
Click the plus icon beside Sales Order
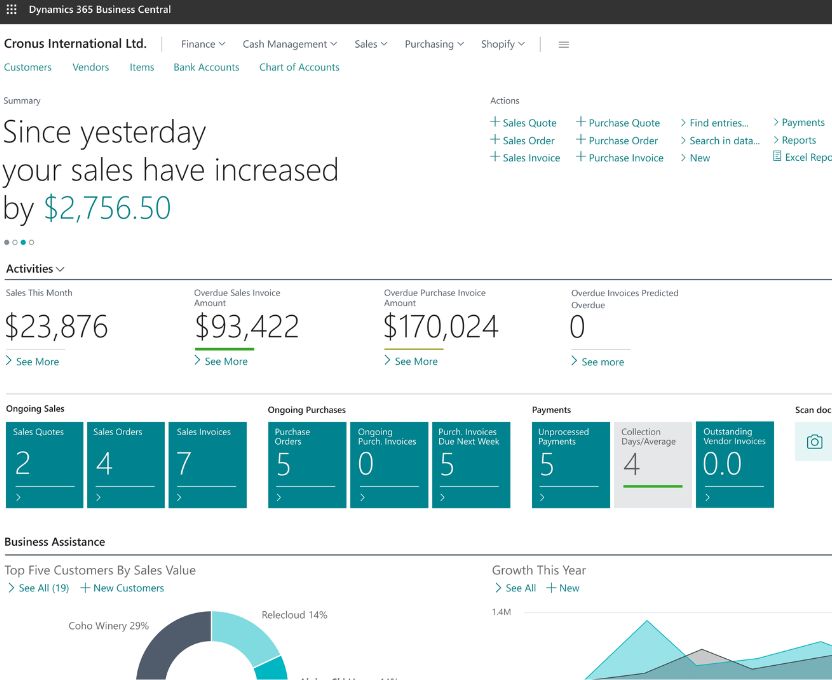495,140
